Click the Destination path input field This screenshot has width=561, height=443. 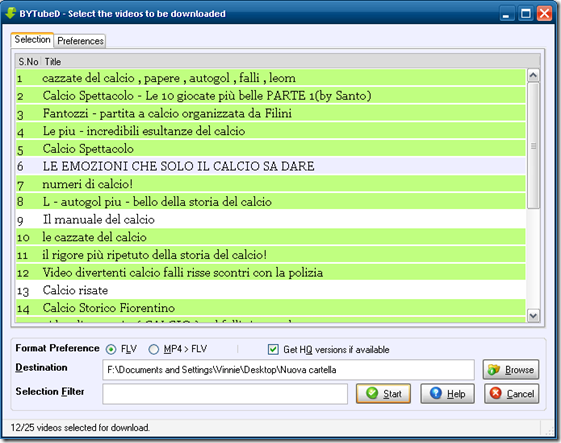click(288, 370)
